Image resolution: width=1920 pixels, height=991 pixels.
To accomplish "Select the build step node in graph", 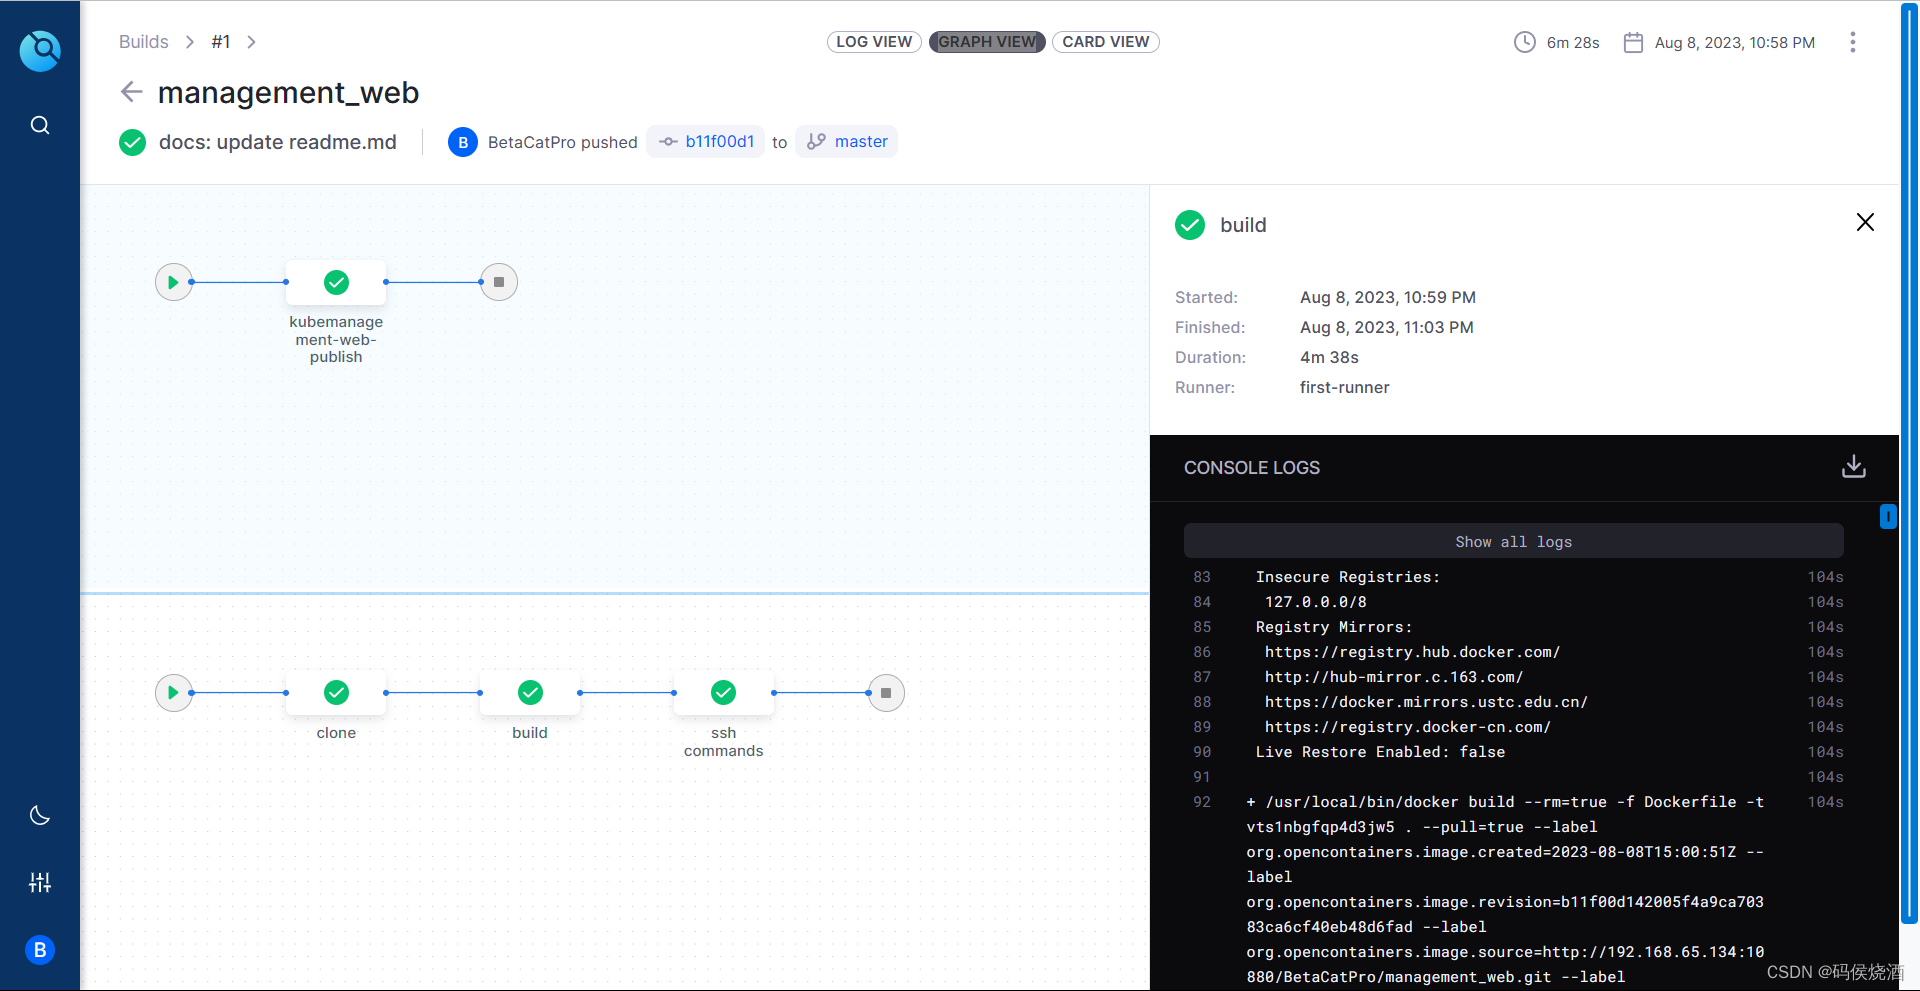I will [530, 693].
